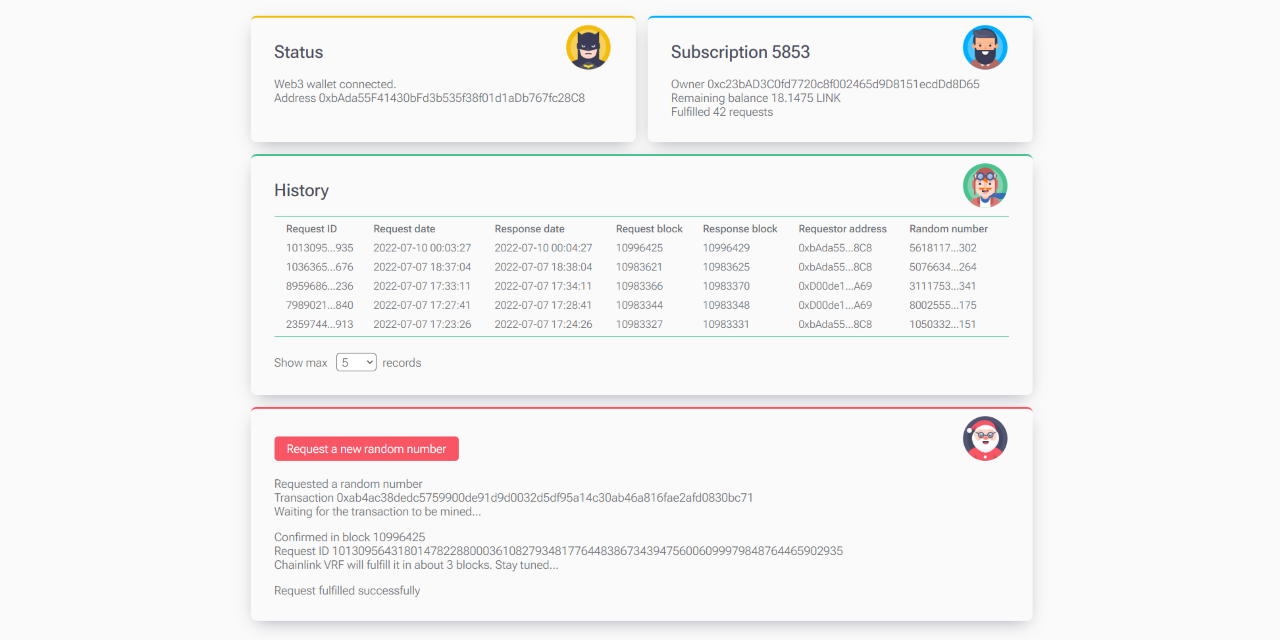Screen dimensions: 1280x640
Task: Click the pilot avatar in History card
Action: click(984, 186)
